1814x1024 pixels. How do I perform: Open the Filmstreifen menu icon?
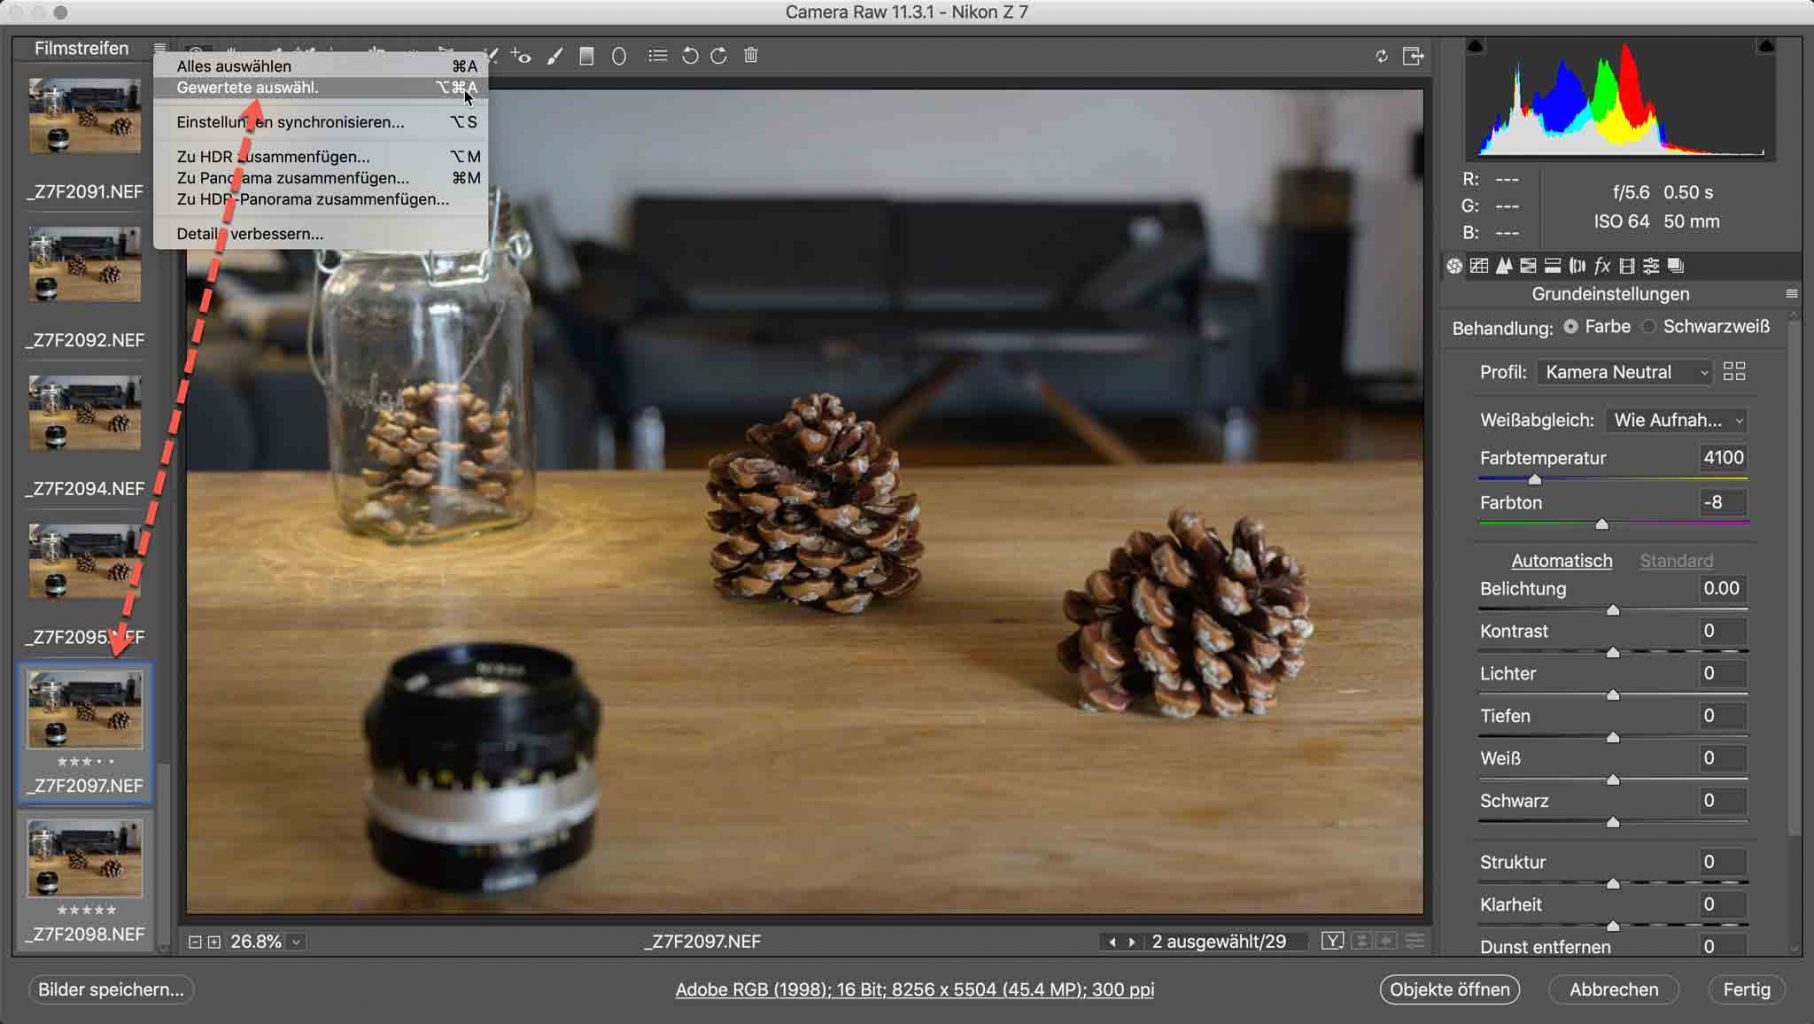tap(159, 48)
